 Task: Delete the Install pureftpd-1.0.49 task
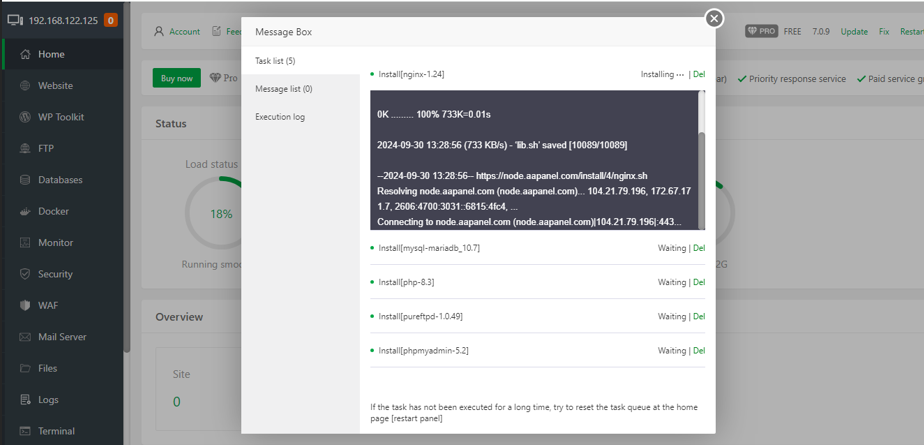click(x=699, y=317)
